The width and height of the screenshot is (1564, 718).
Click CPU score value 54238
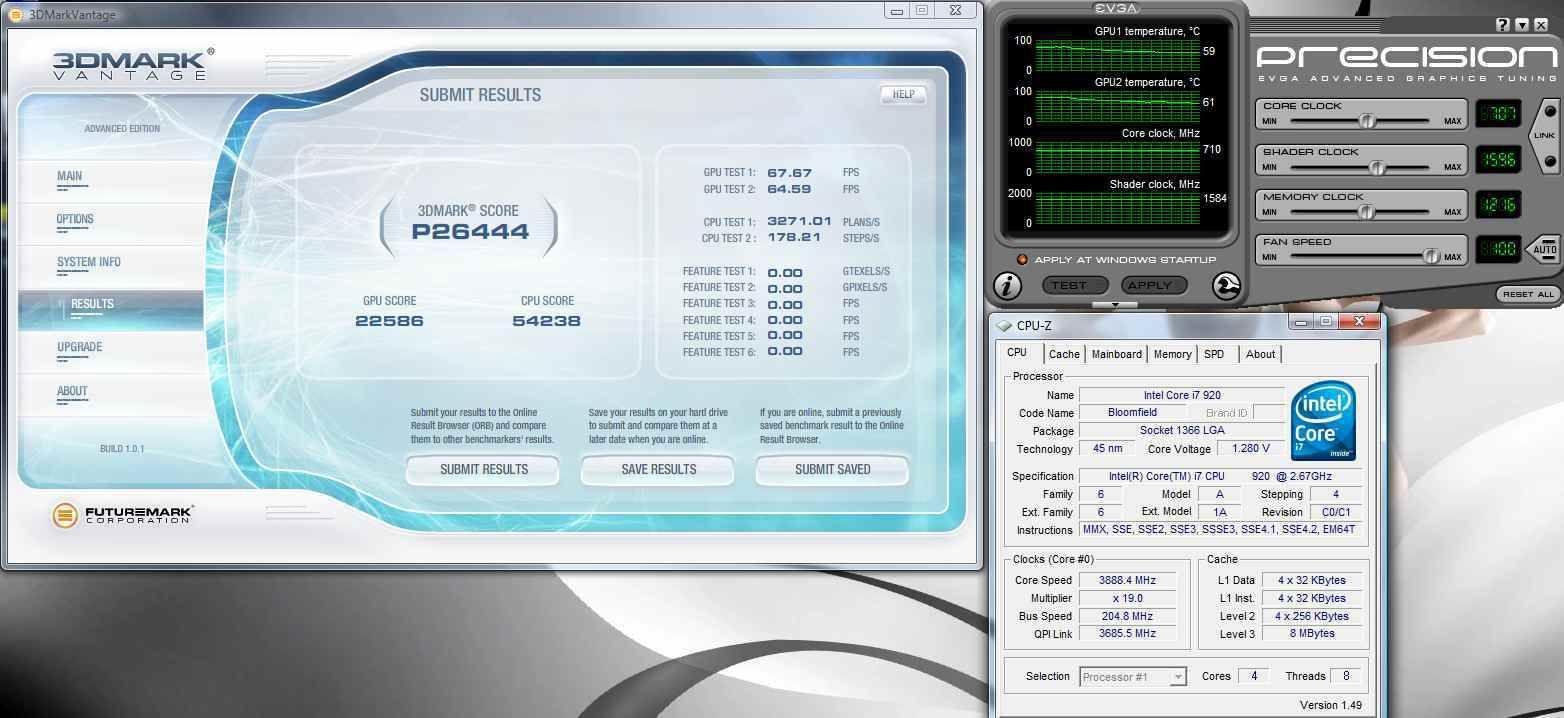(546, 321)
